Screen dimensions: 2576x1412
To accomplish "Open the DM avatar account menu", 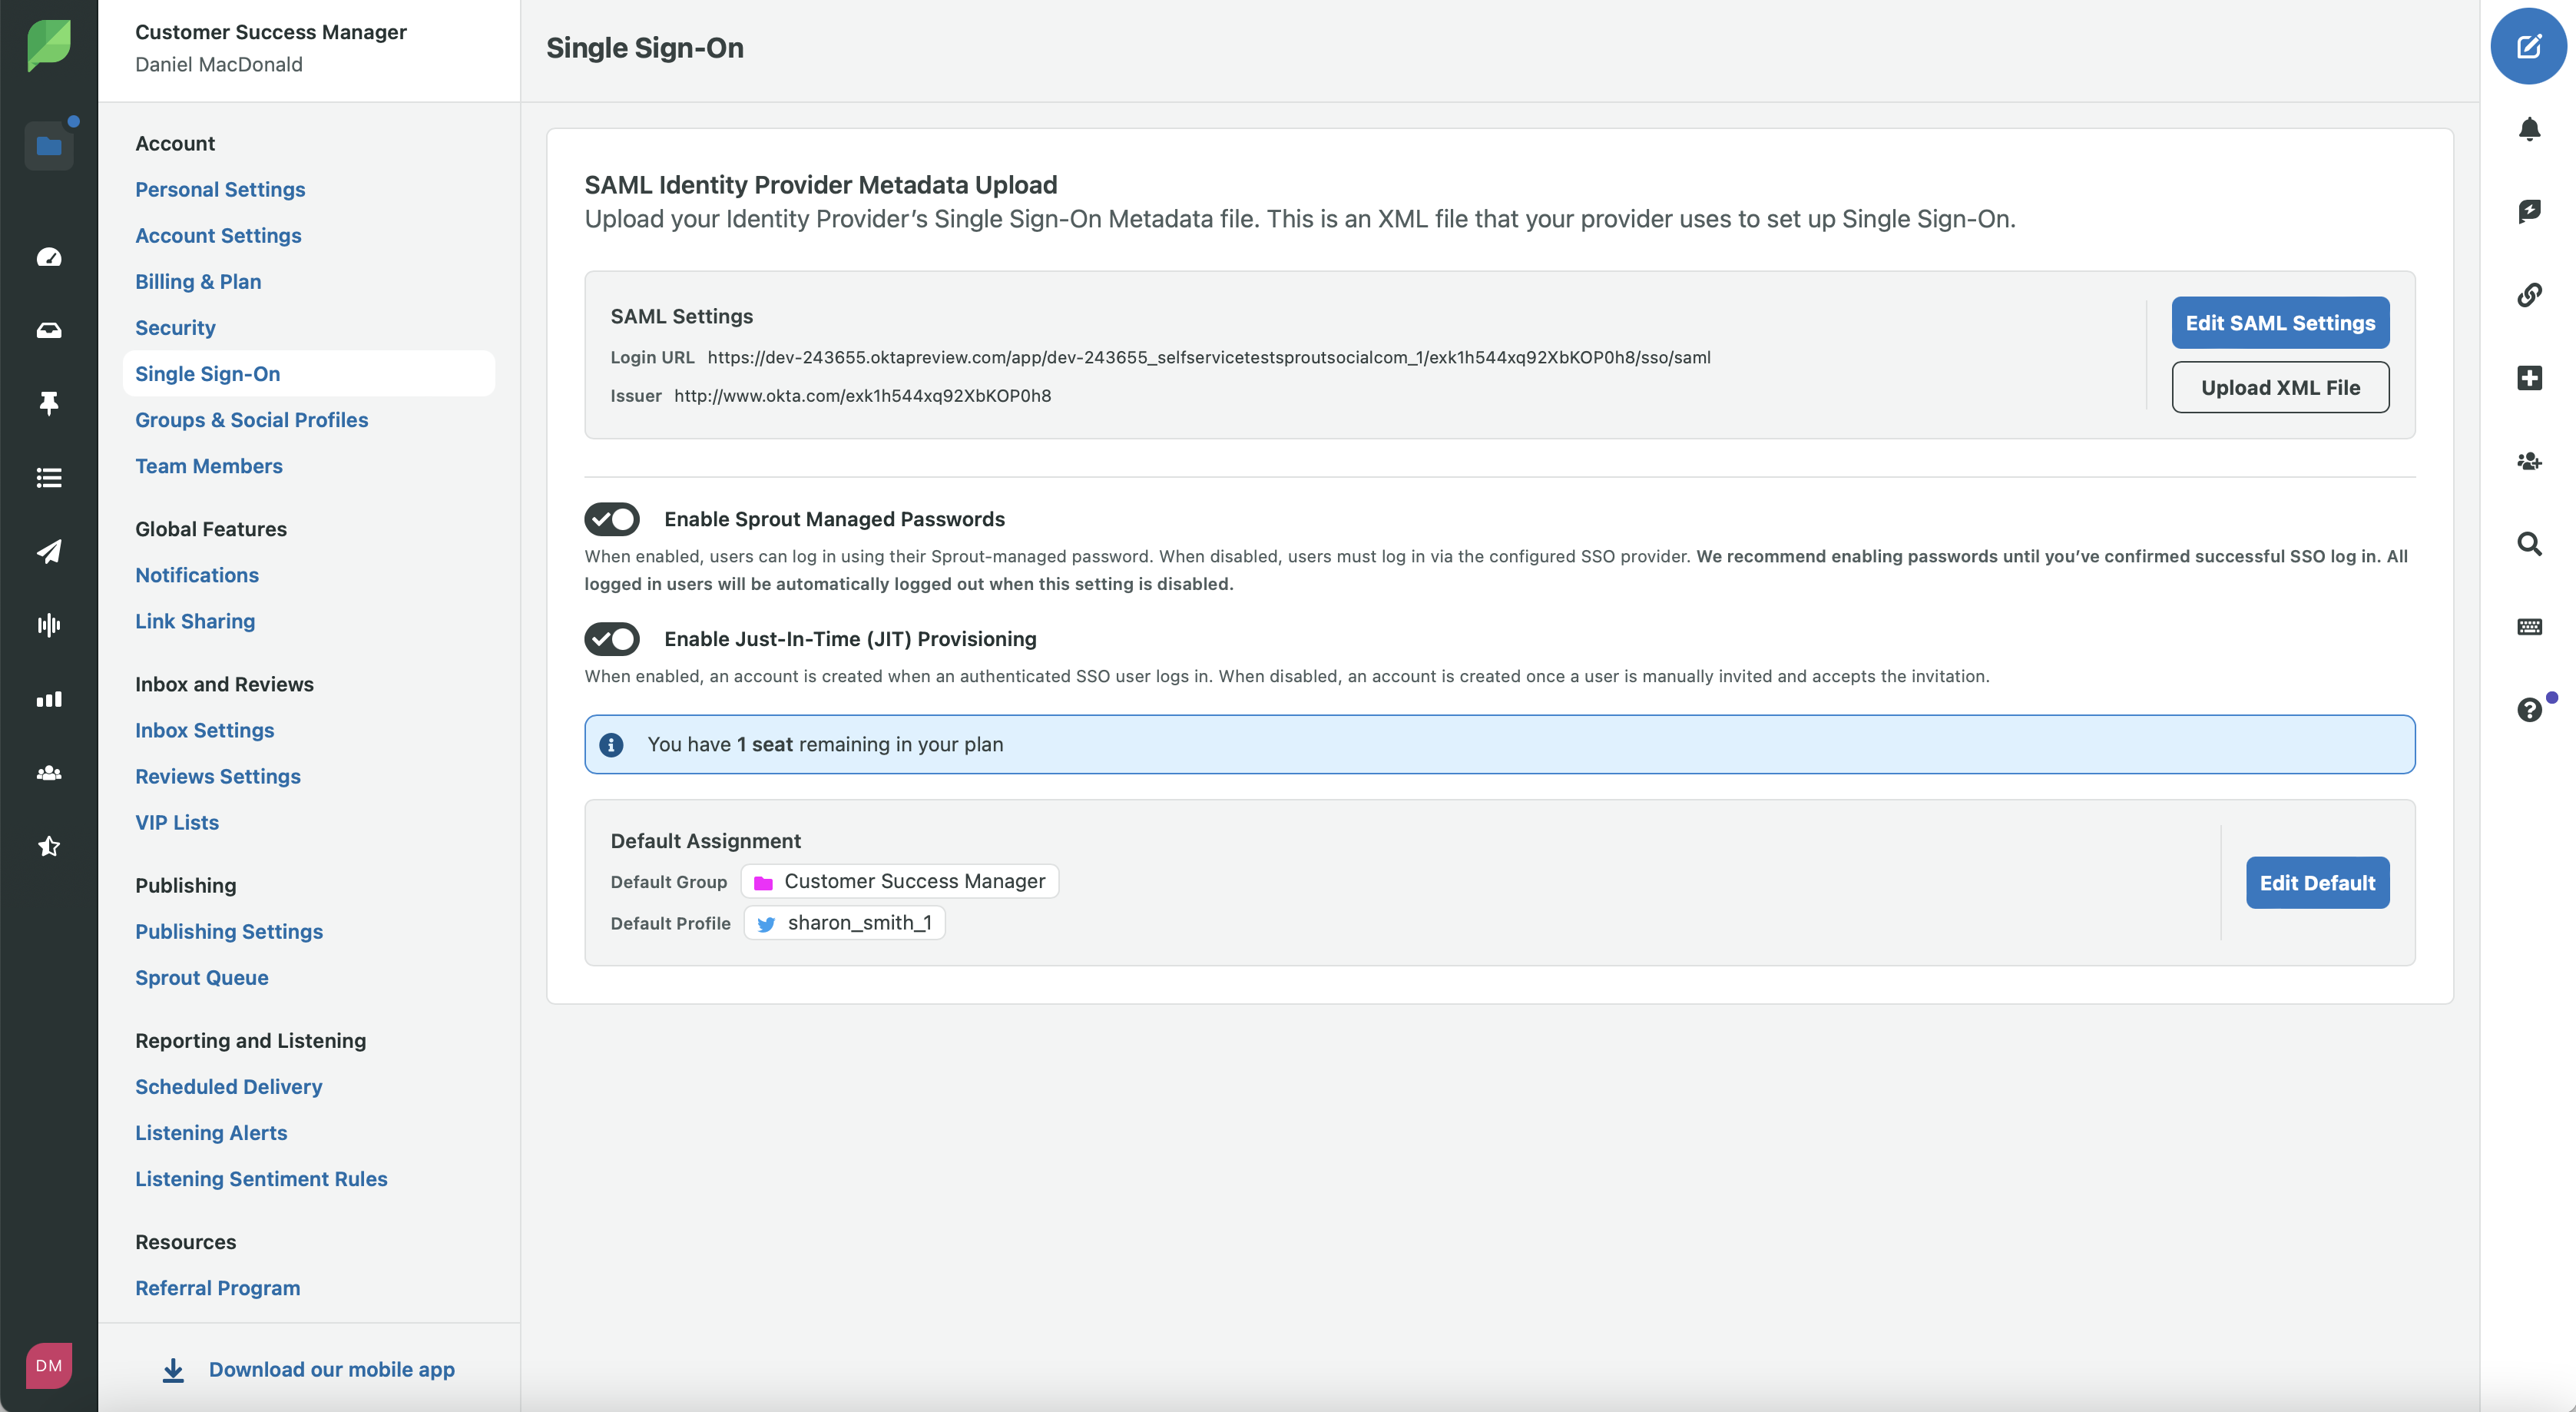I will click(x=48, y=1364).
